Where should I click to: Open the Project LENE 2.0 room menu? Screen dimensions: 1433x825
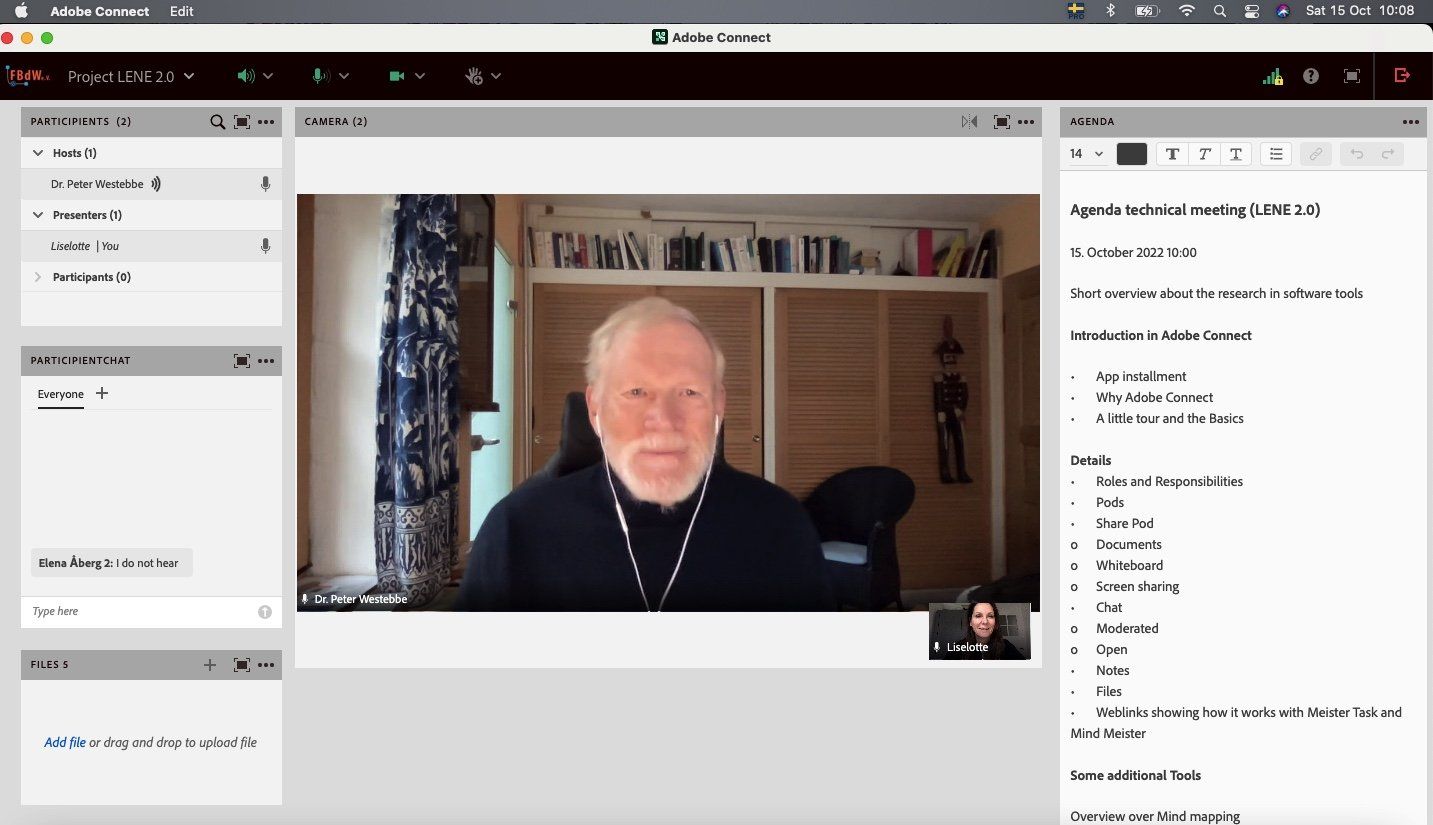[131, 76]
